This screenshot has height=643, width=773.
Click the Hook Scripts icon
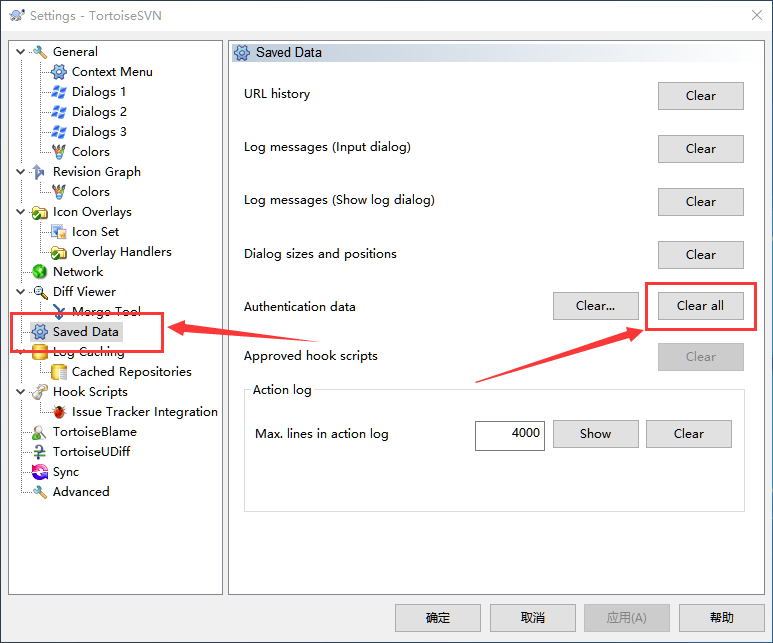[x=39, y=392]
